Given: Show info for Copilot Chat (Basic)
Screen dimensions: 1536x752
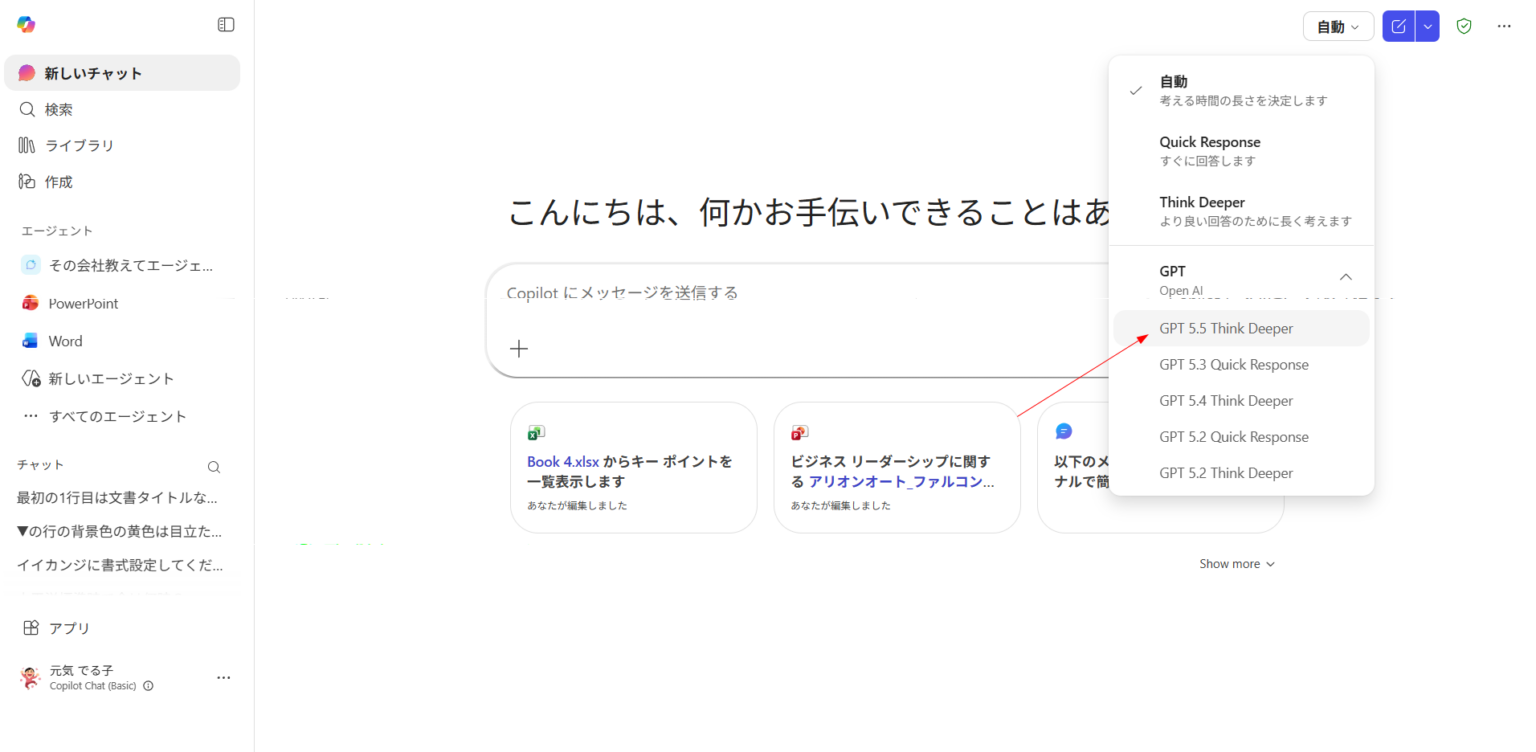Looking at the screenshot, I should [x=148, y=686].
